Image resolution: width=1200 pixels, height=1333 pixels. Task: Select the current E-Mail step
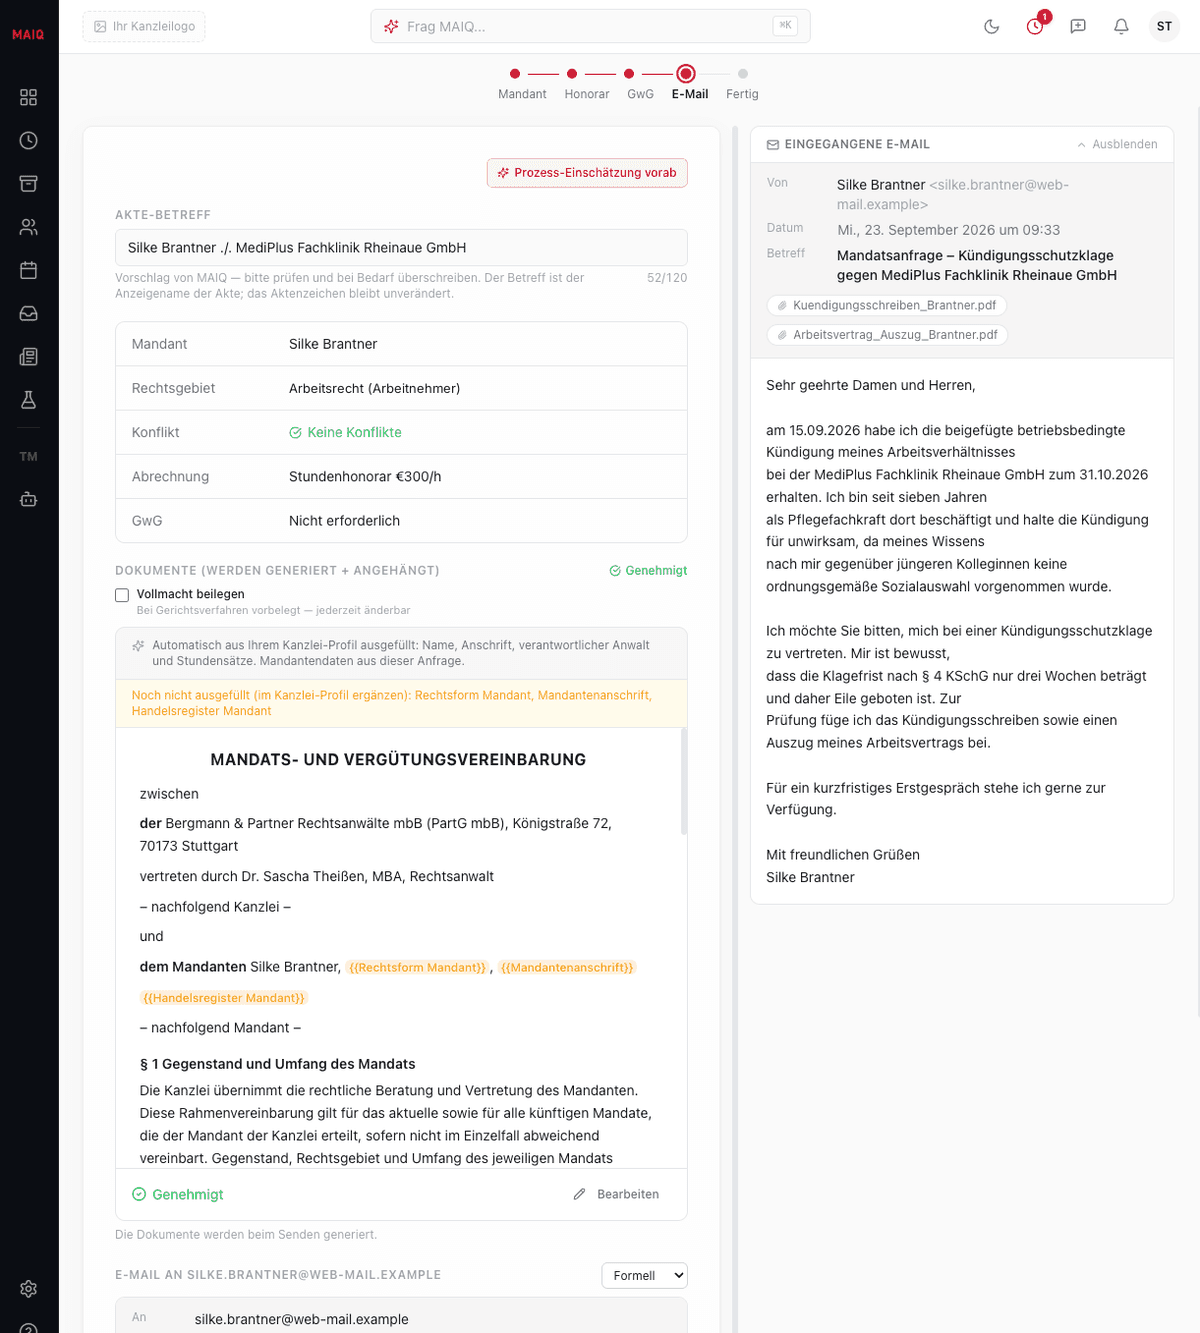pyautogui.click(x=690, y=84)
